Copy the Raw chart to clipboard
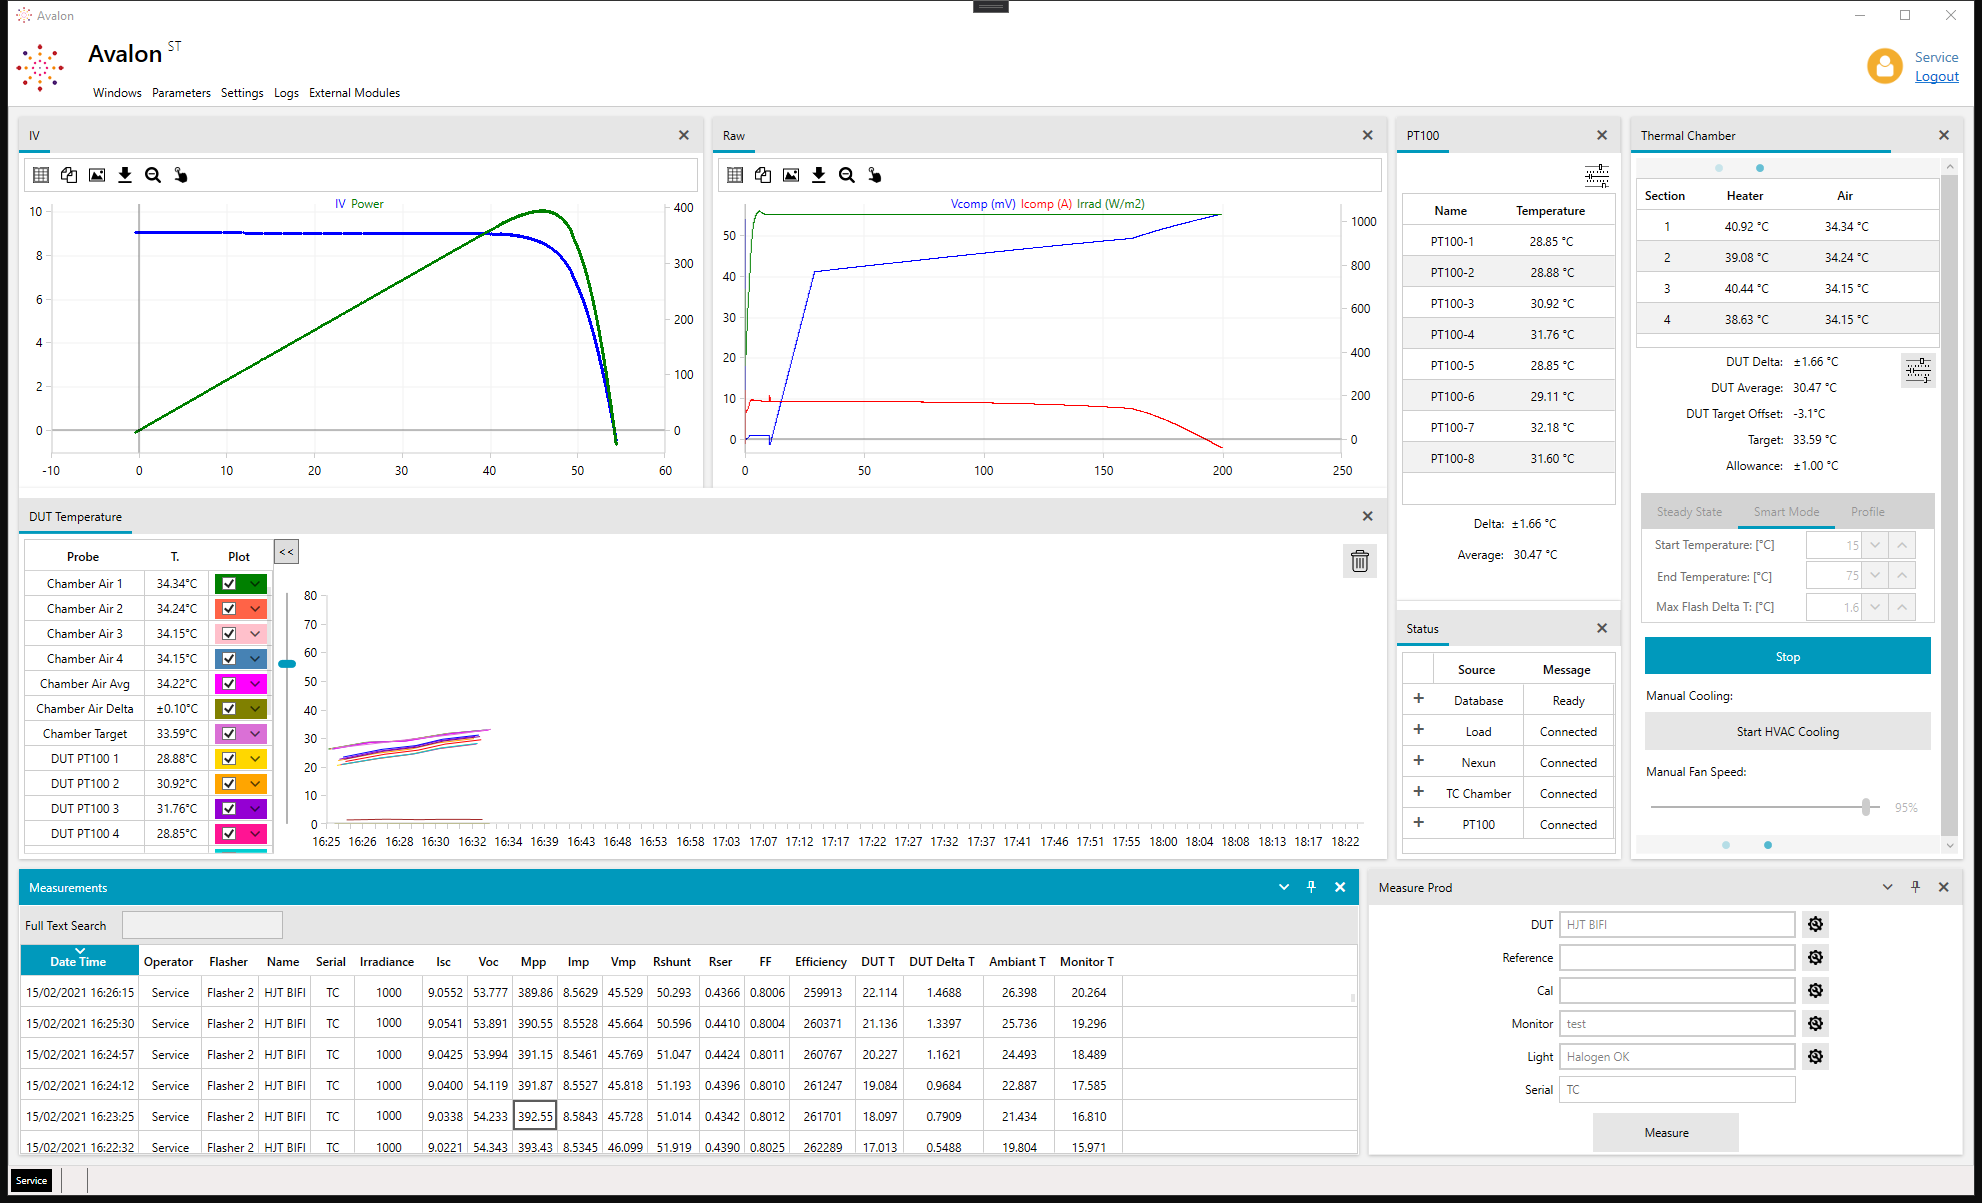The image size is (1982, 1203). pyautogui.click(x=763, y=175)
